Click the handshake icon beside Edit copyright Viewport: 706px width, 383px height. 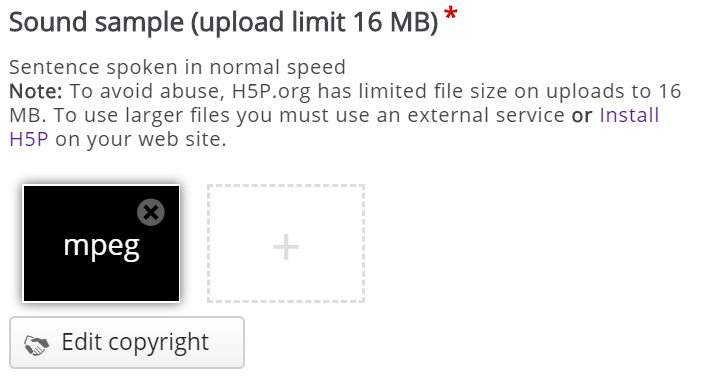(36, 345)
